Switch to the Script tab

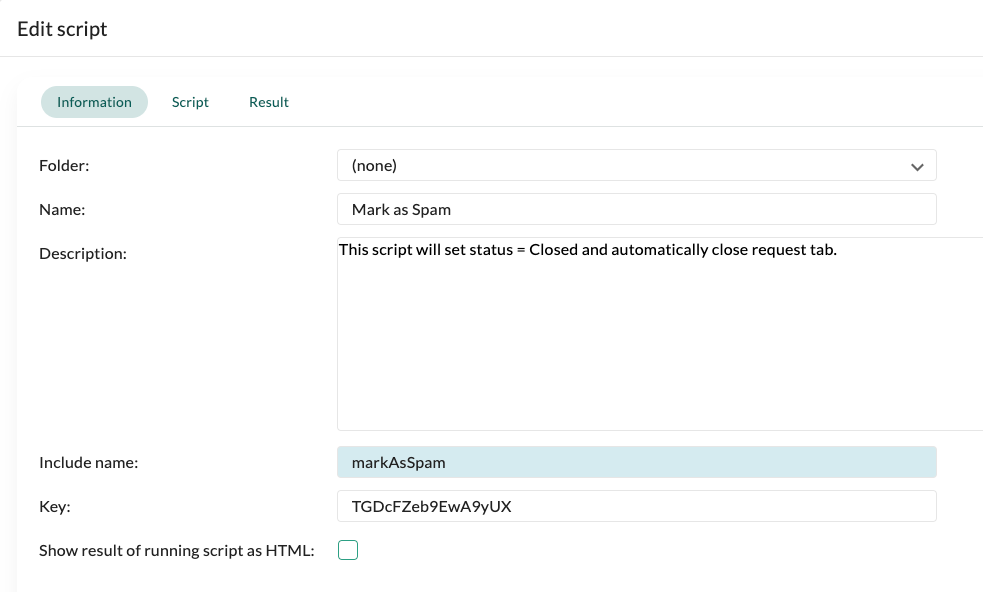point(190,102)
